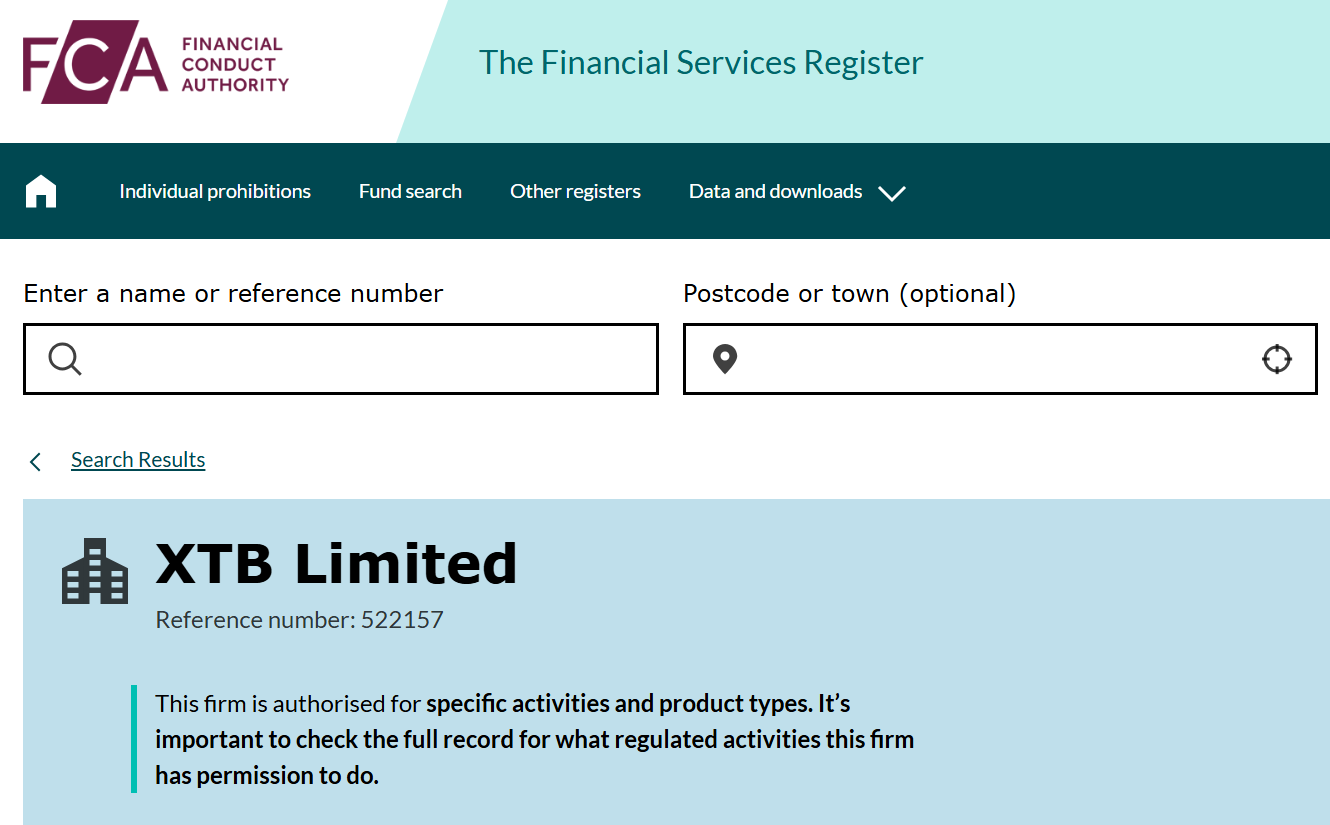Go to the home page icon
The height and width of the screenshot is (825, 1330).
[x=41, y=191]
